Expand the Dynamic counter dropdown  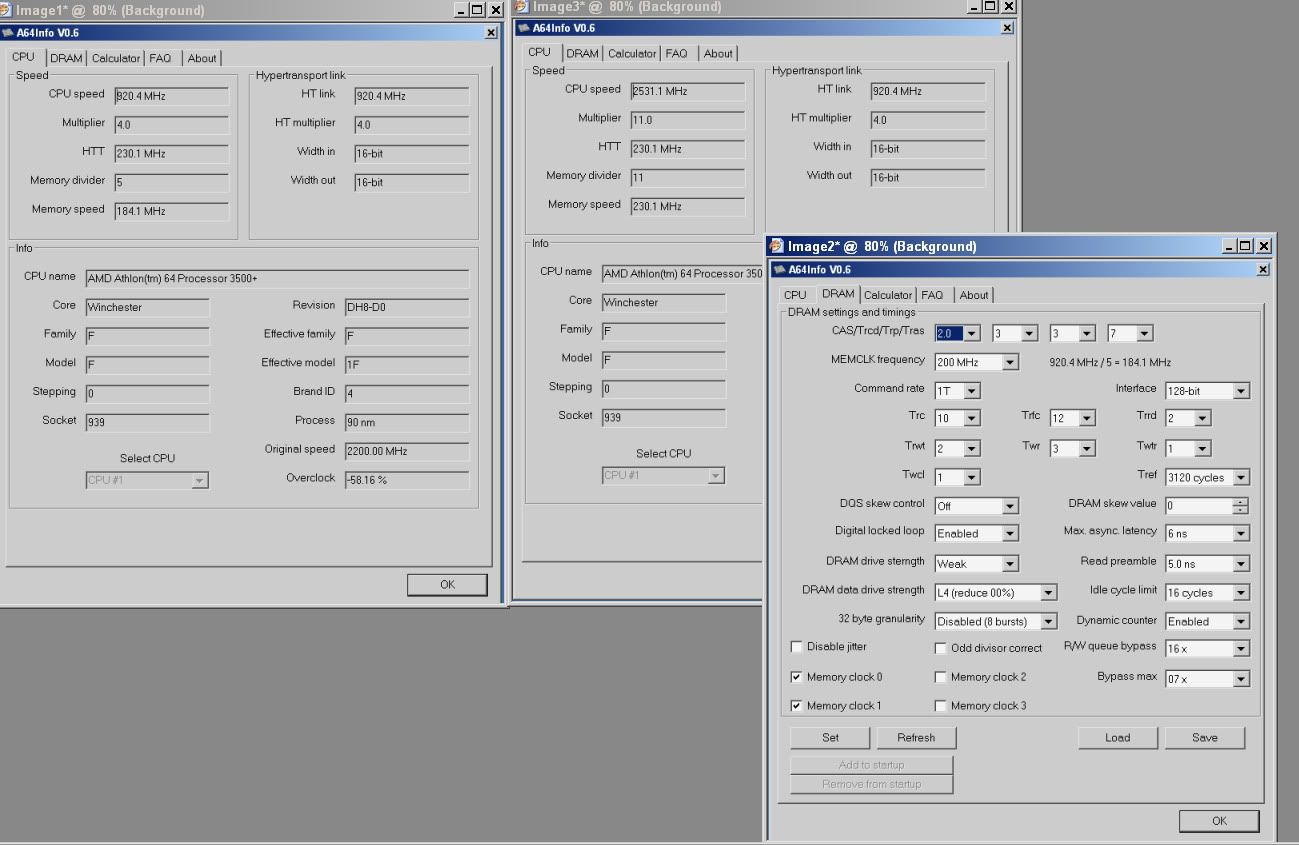click(1241, 622)
